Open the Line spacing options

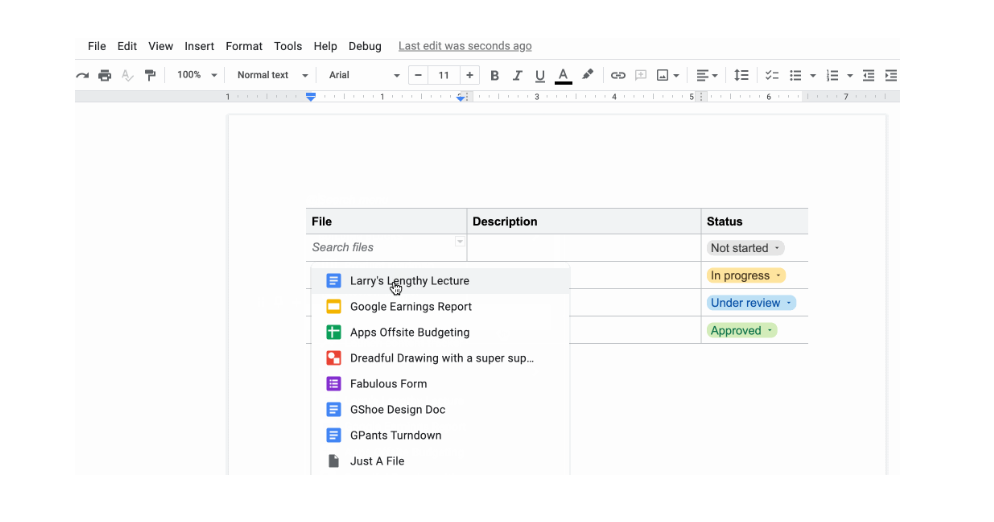point(741,75)
